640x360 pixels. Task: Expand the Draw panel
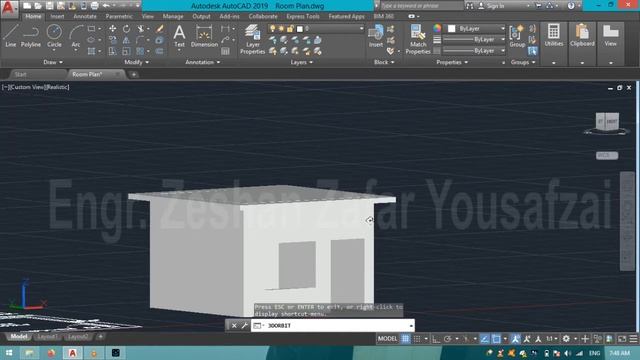click(53, 62)
